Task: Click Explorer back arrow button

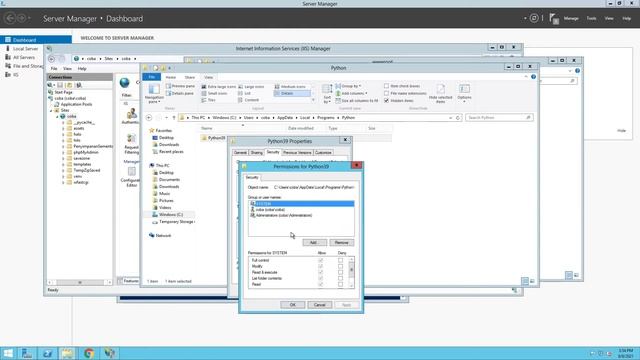Action: point(149,118)
